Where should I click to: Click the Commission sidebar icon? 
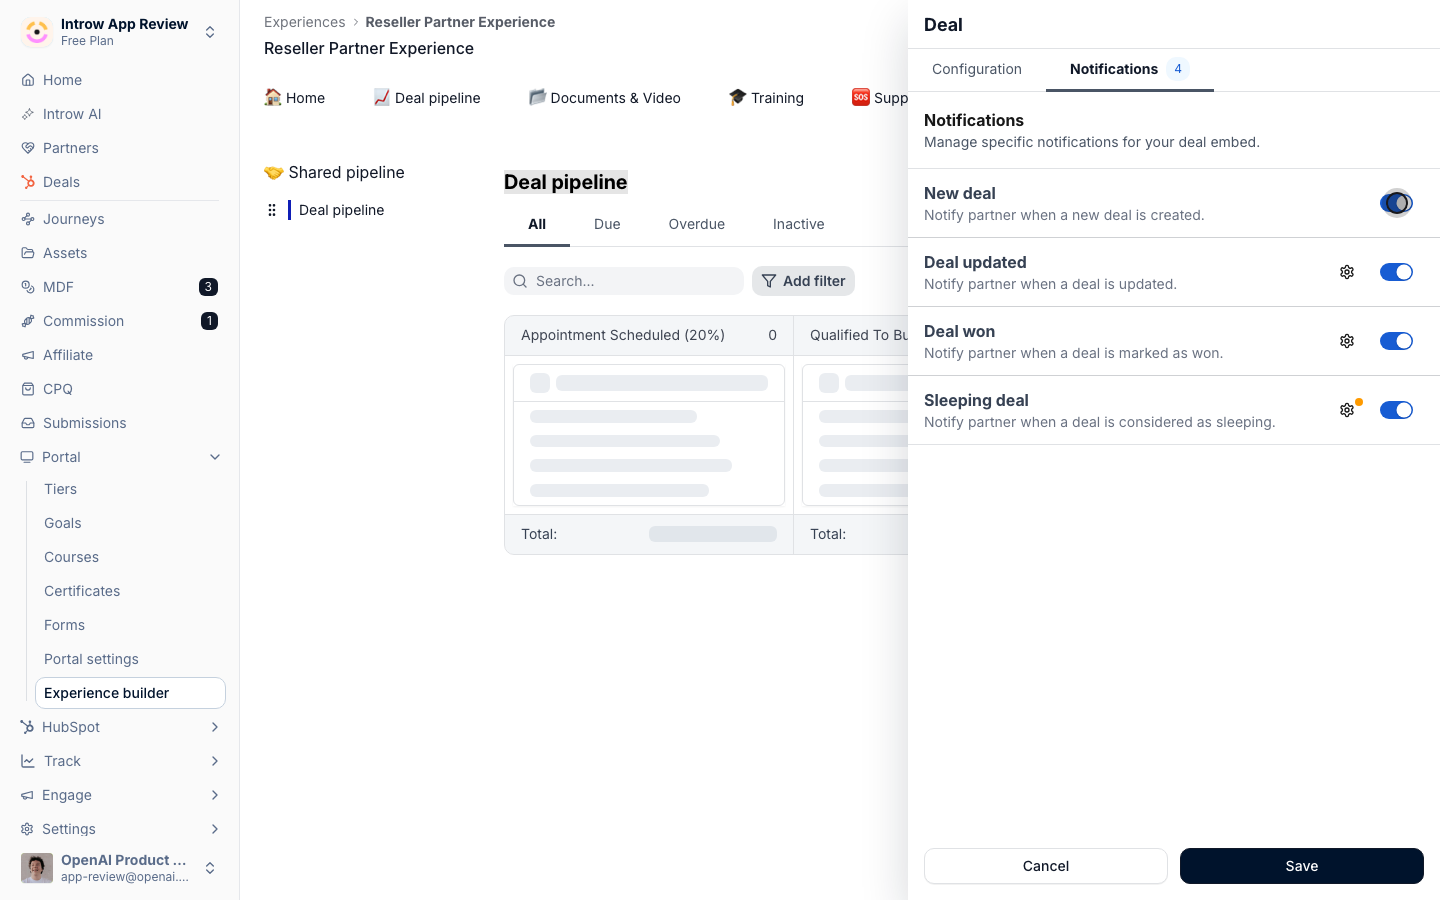click(28, 321)
